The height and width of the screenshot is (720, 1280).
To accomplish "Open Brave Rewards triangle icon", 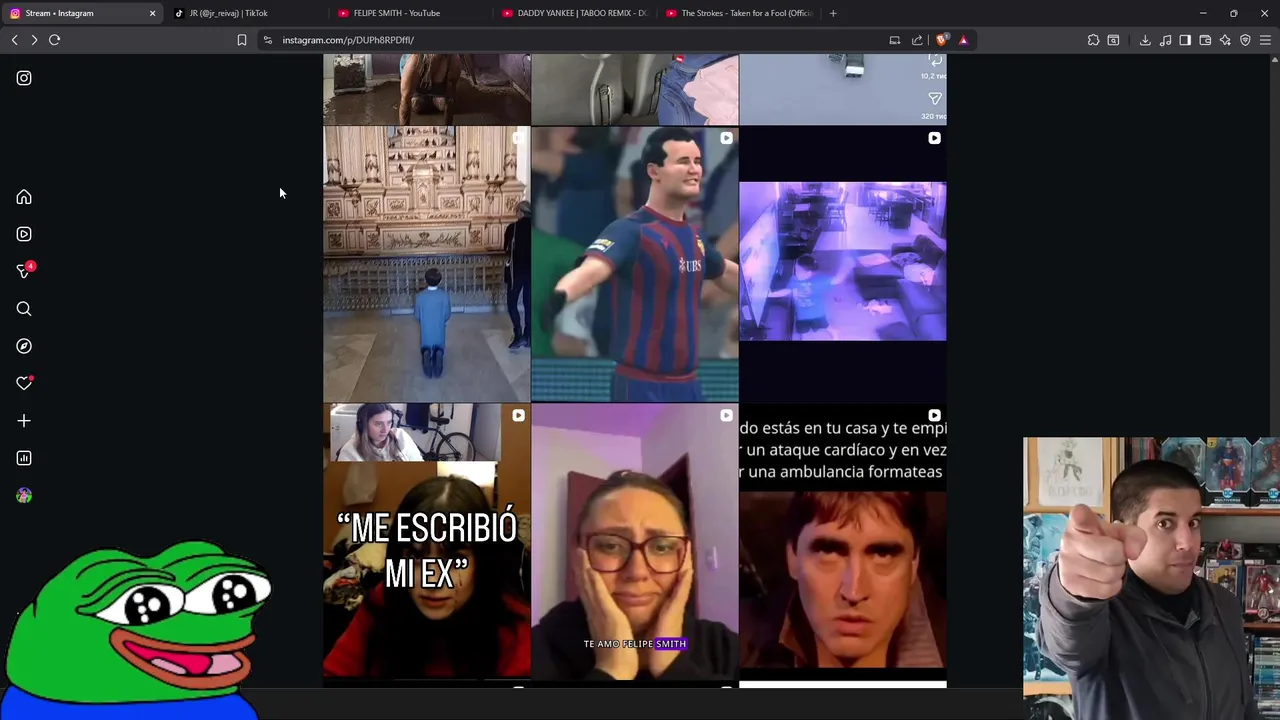I will [963, 40].
